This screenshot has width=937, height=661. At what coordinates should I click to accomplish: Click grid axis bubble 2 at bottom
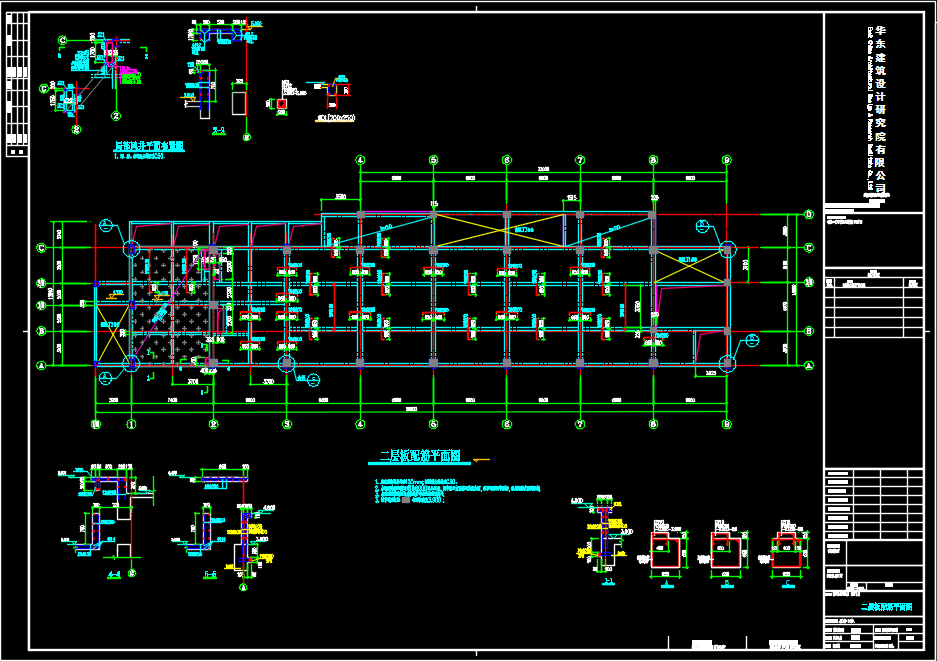pyautogui.click(x=213, y=424)
